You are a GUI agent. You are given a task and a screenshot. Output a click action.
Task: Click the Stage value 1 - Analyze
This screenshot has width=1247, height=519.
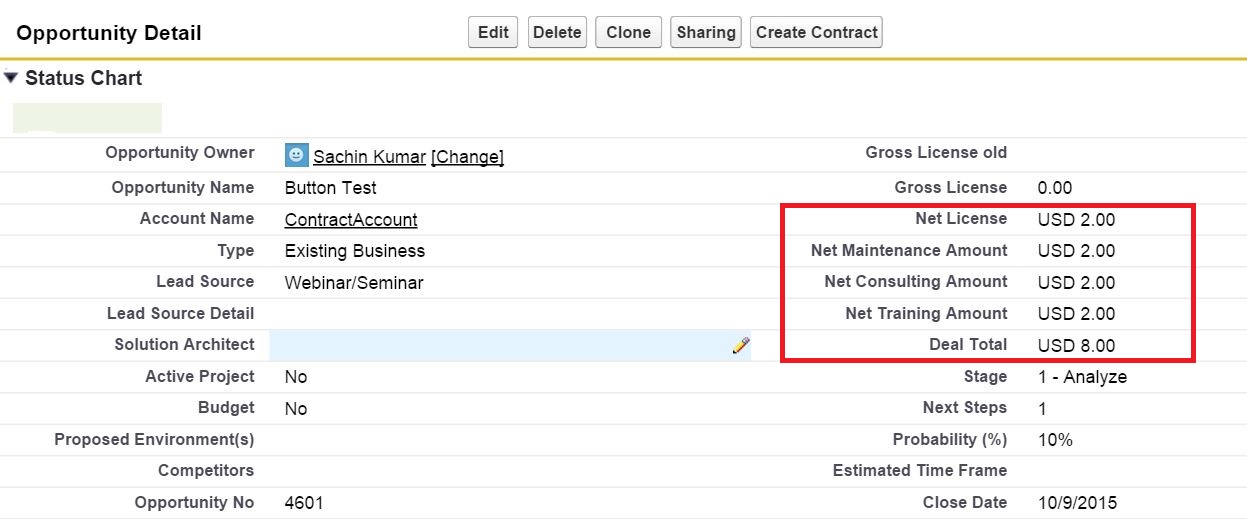pyautogui.click(x=1082, y=377)
